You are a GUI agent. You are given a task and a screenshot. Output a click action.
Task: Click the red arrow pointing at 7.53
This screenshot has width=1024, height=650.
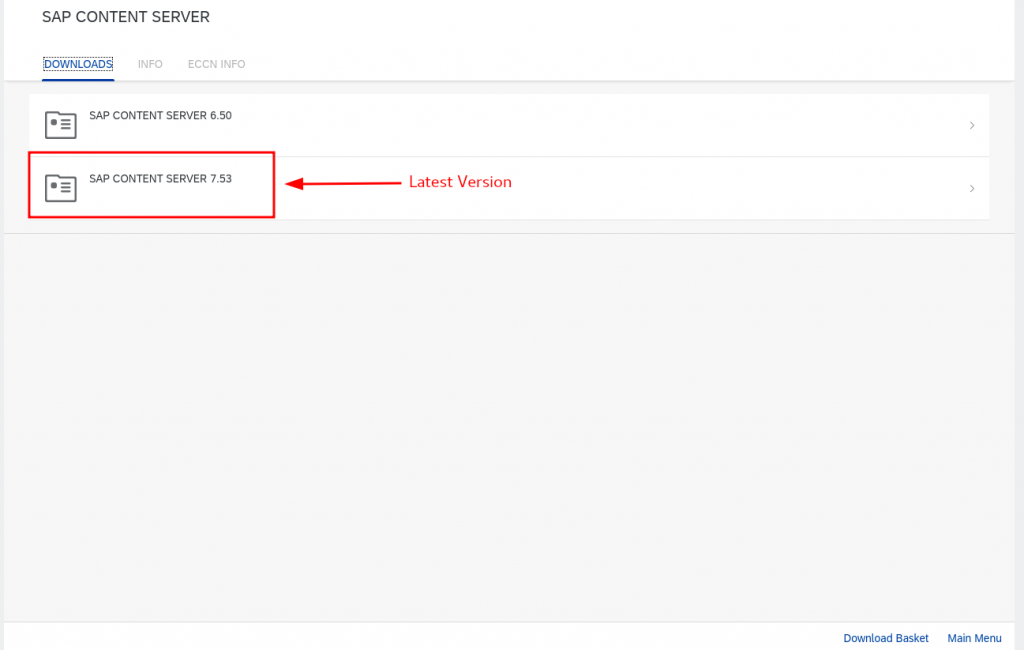pos(342,184)
